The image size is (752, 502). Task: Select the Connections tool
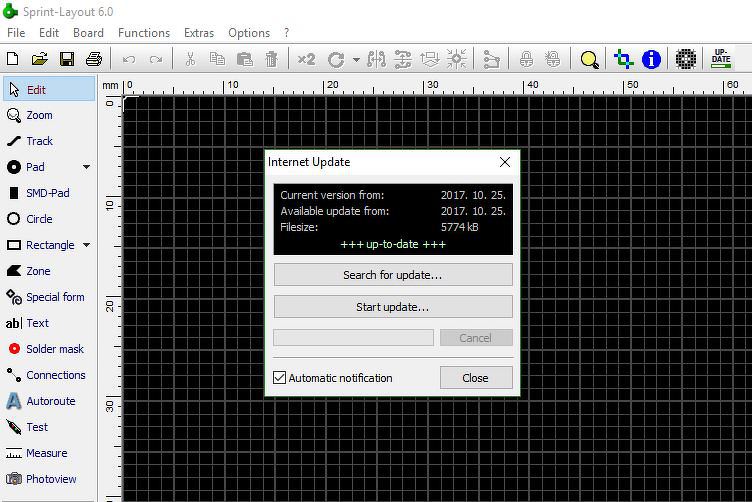pos(49,375)
